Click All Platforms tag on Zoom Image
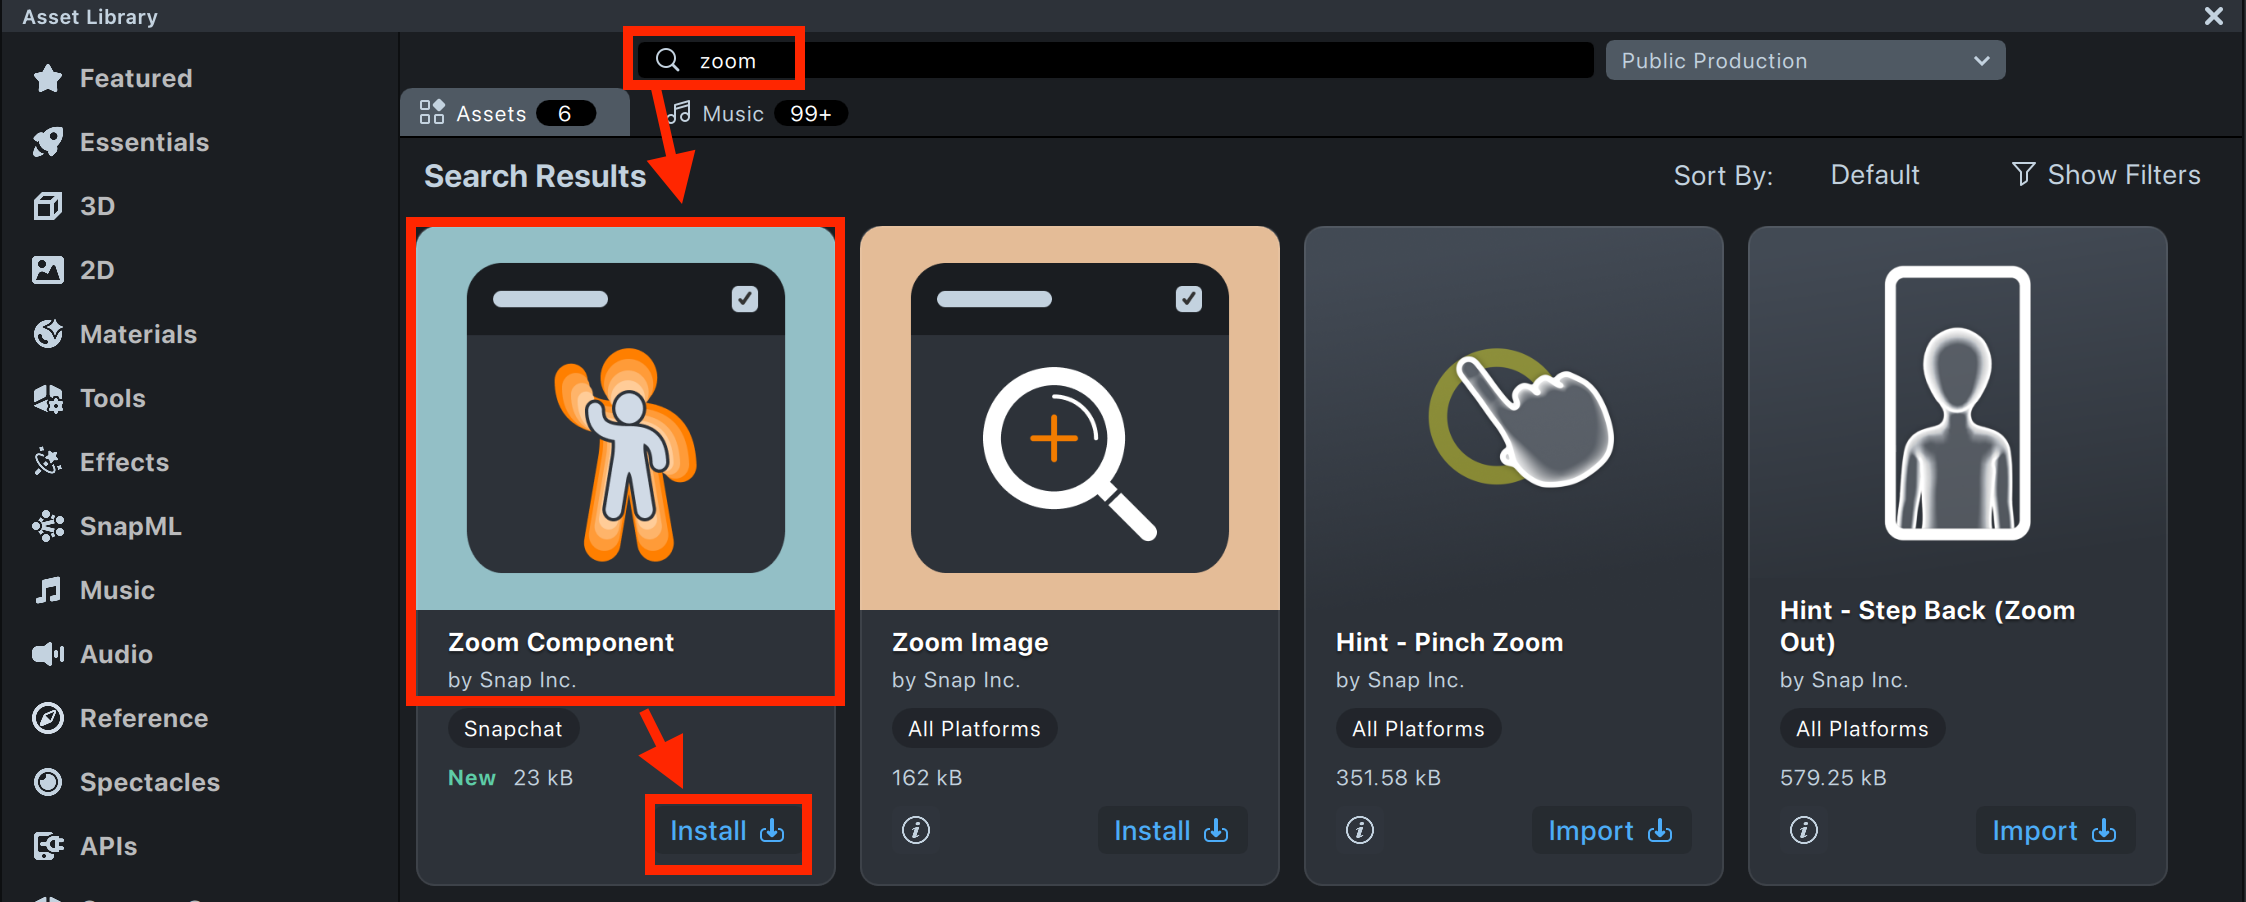 coord(975,729)
